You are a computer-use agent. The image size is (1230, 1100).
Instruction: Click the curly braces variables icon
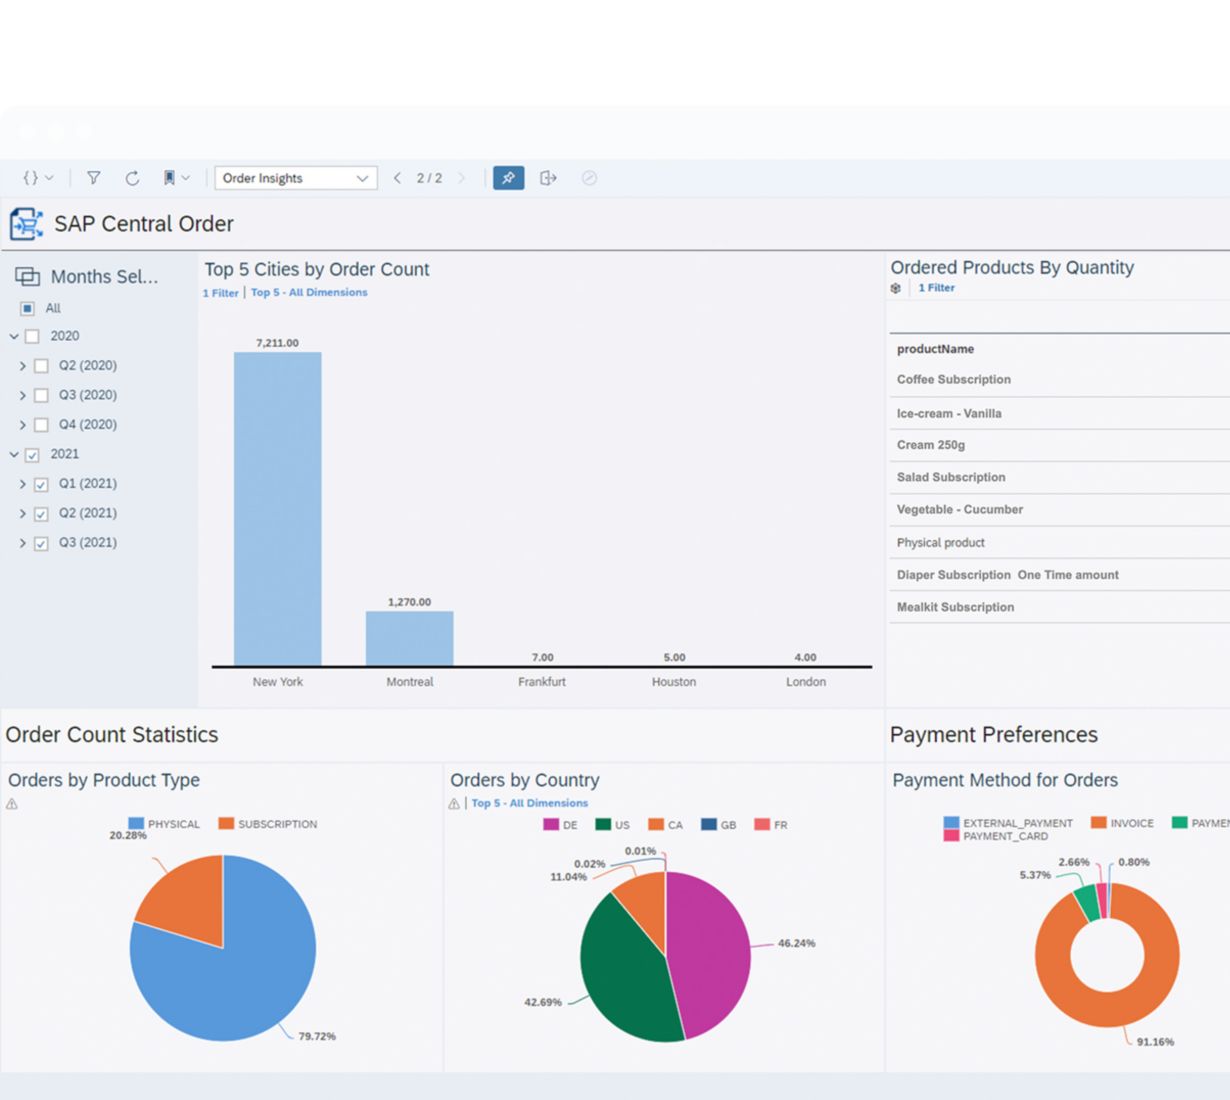[37, 178]
